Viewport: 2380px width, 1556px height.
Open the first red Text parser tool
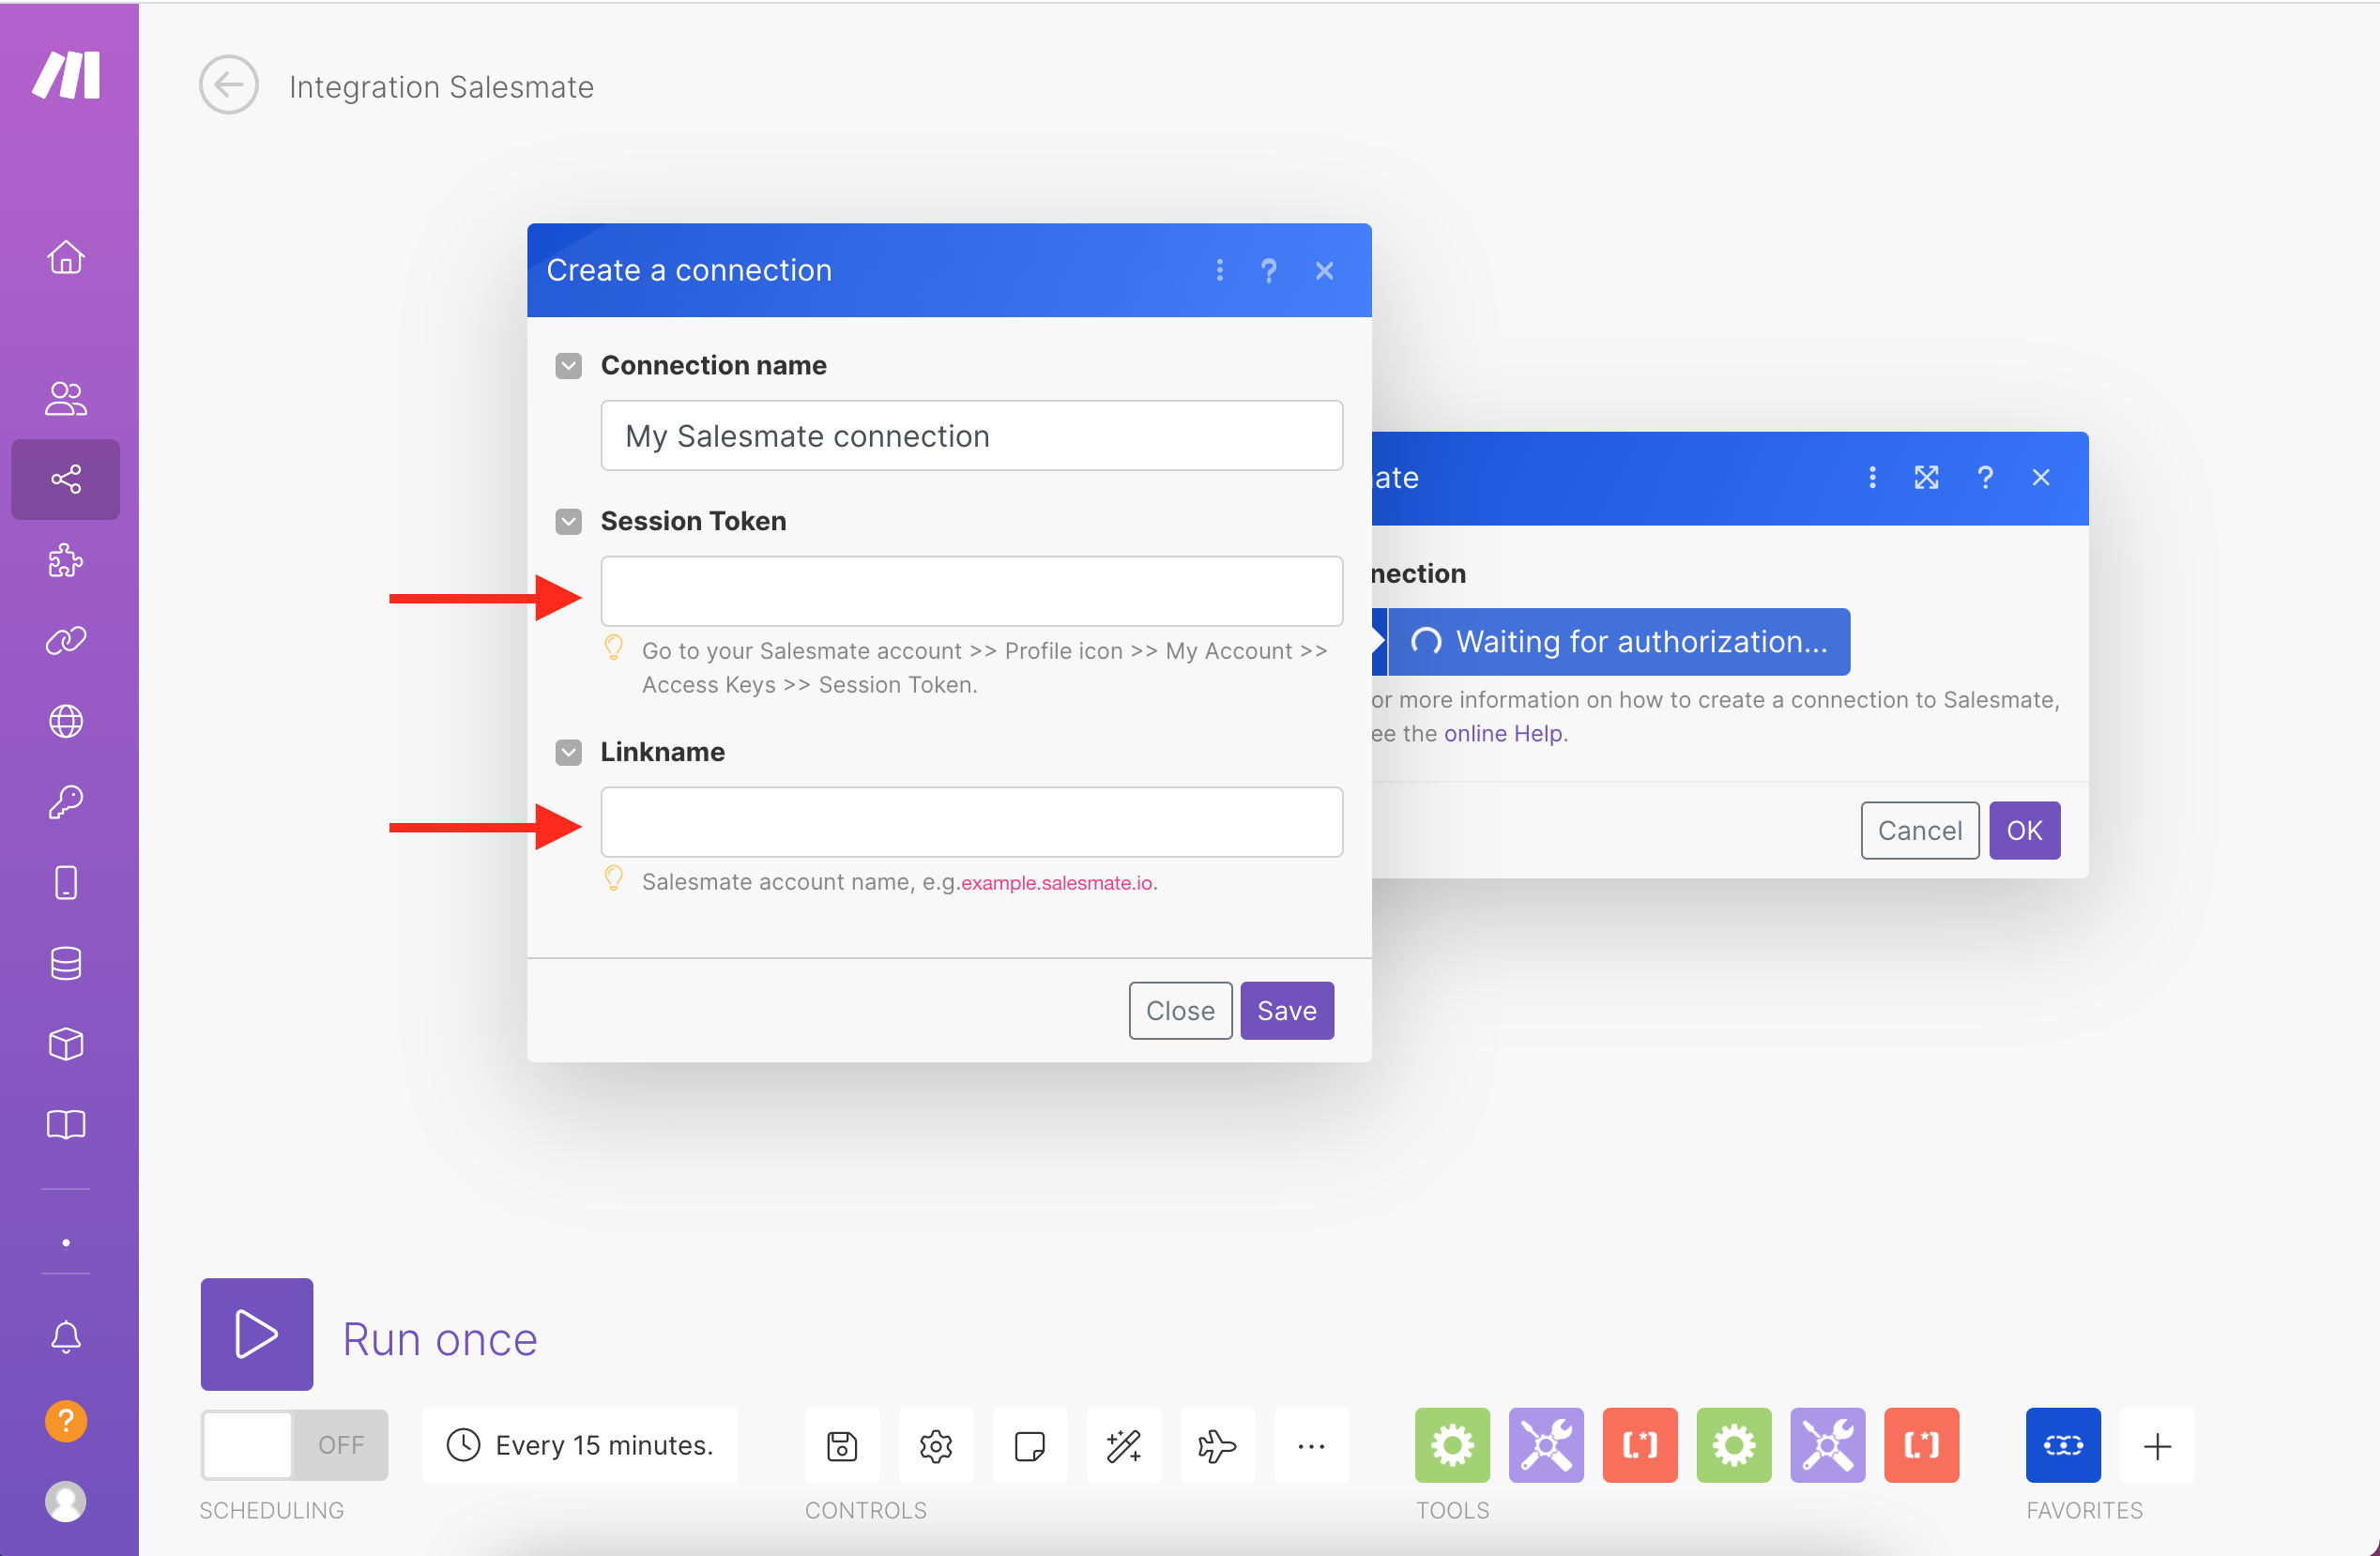pyautogui.click(x=1641, y=1446)
